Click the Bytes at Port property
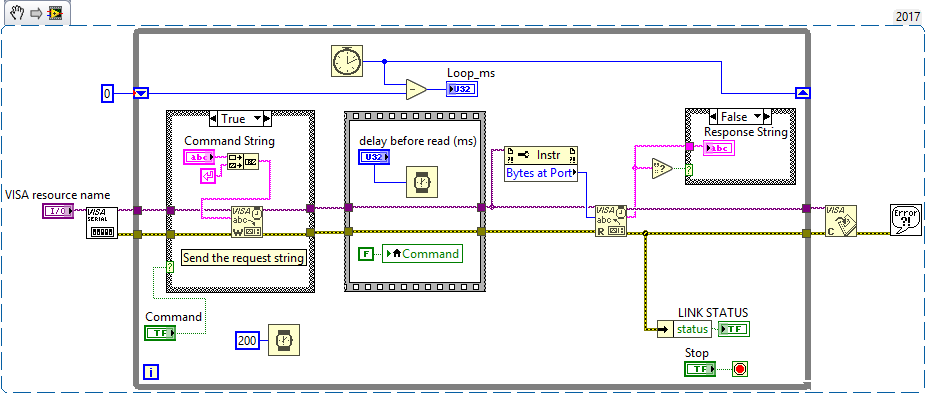This screenshot has height=394, width=926. [540, 174]
